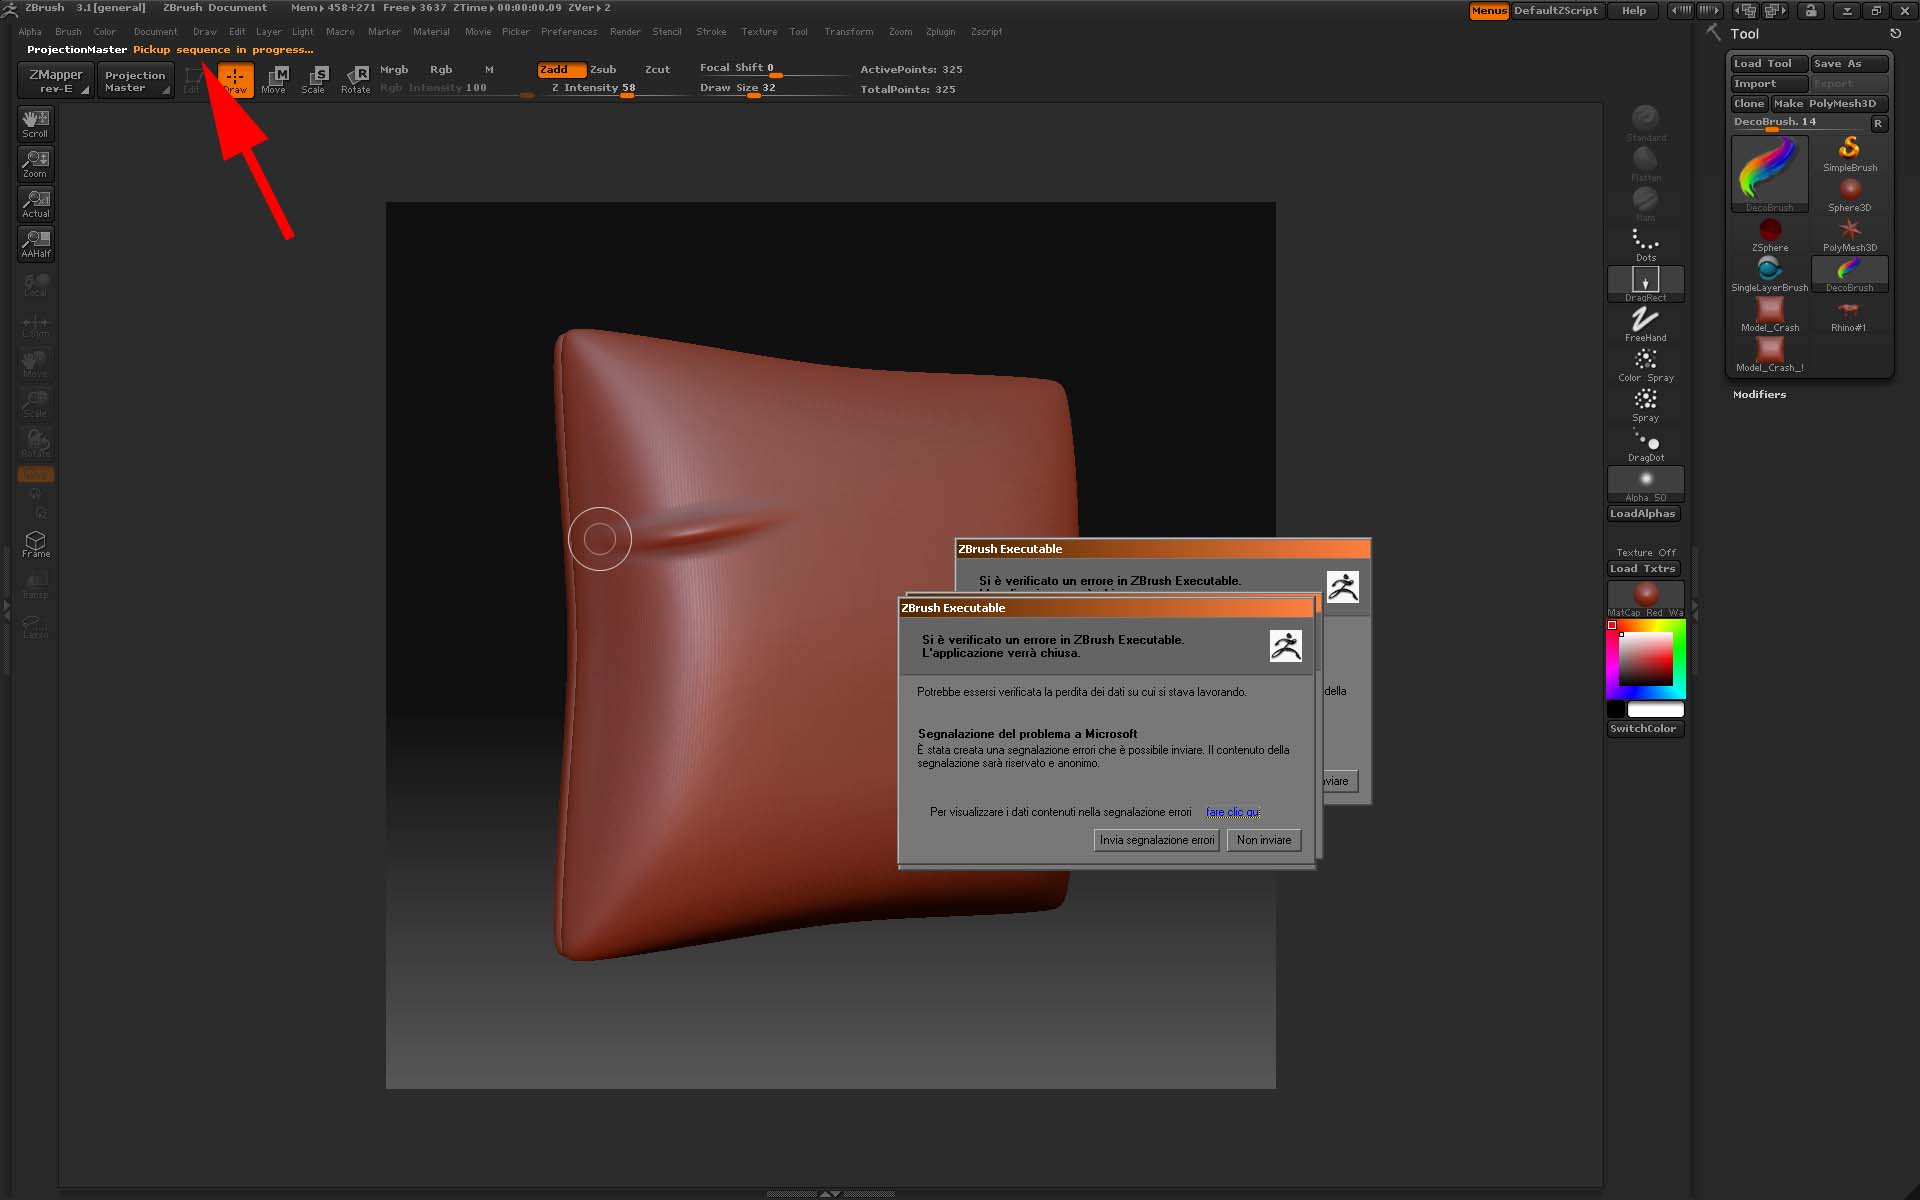Click the padlock icon in title bar
The image size is (1920, 1200).
(1811, 11)
